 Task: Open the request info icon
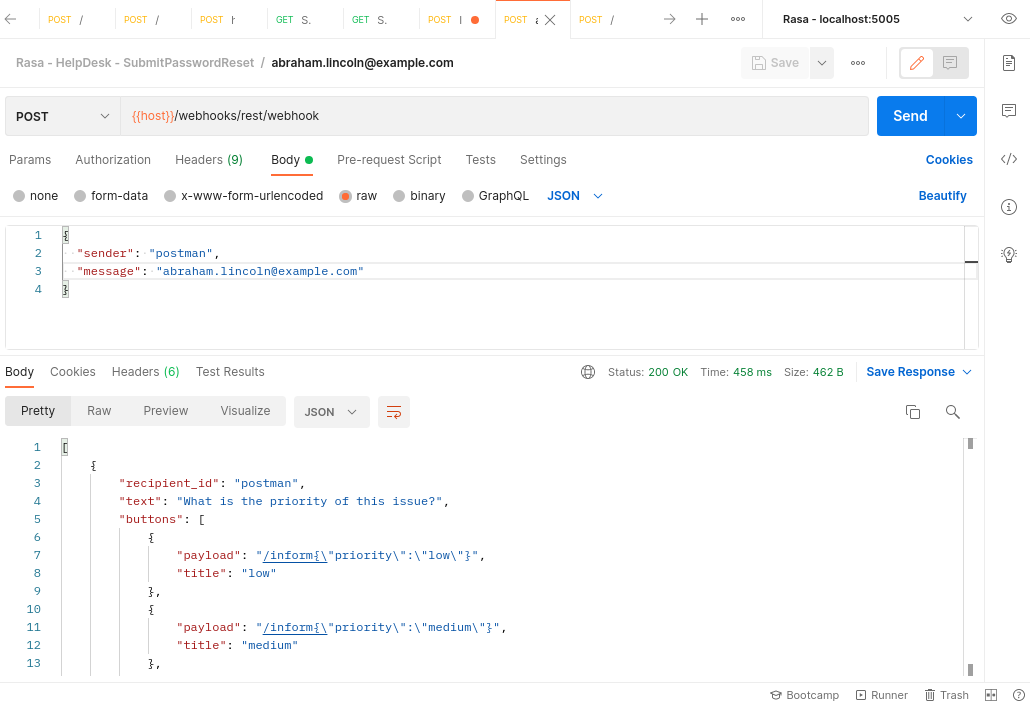[1008, 207]
